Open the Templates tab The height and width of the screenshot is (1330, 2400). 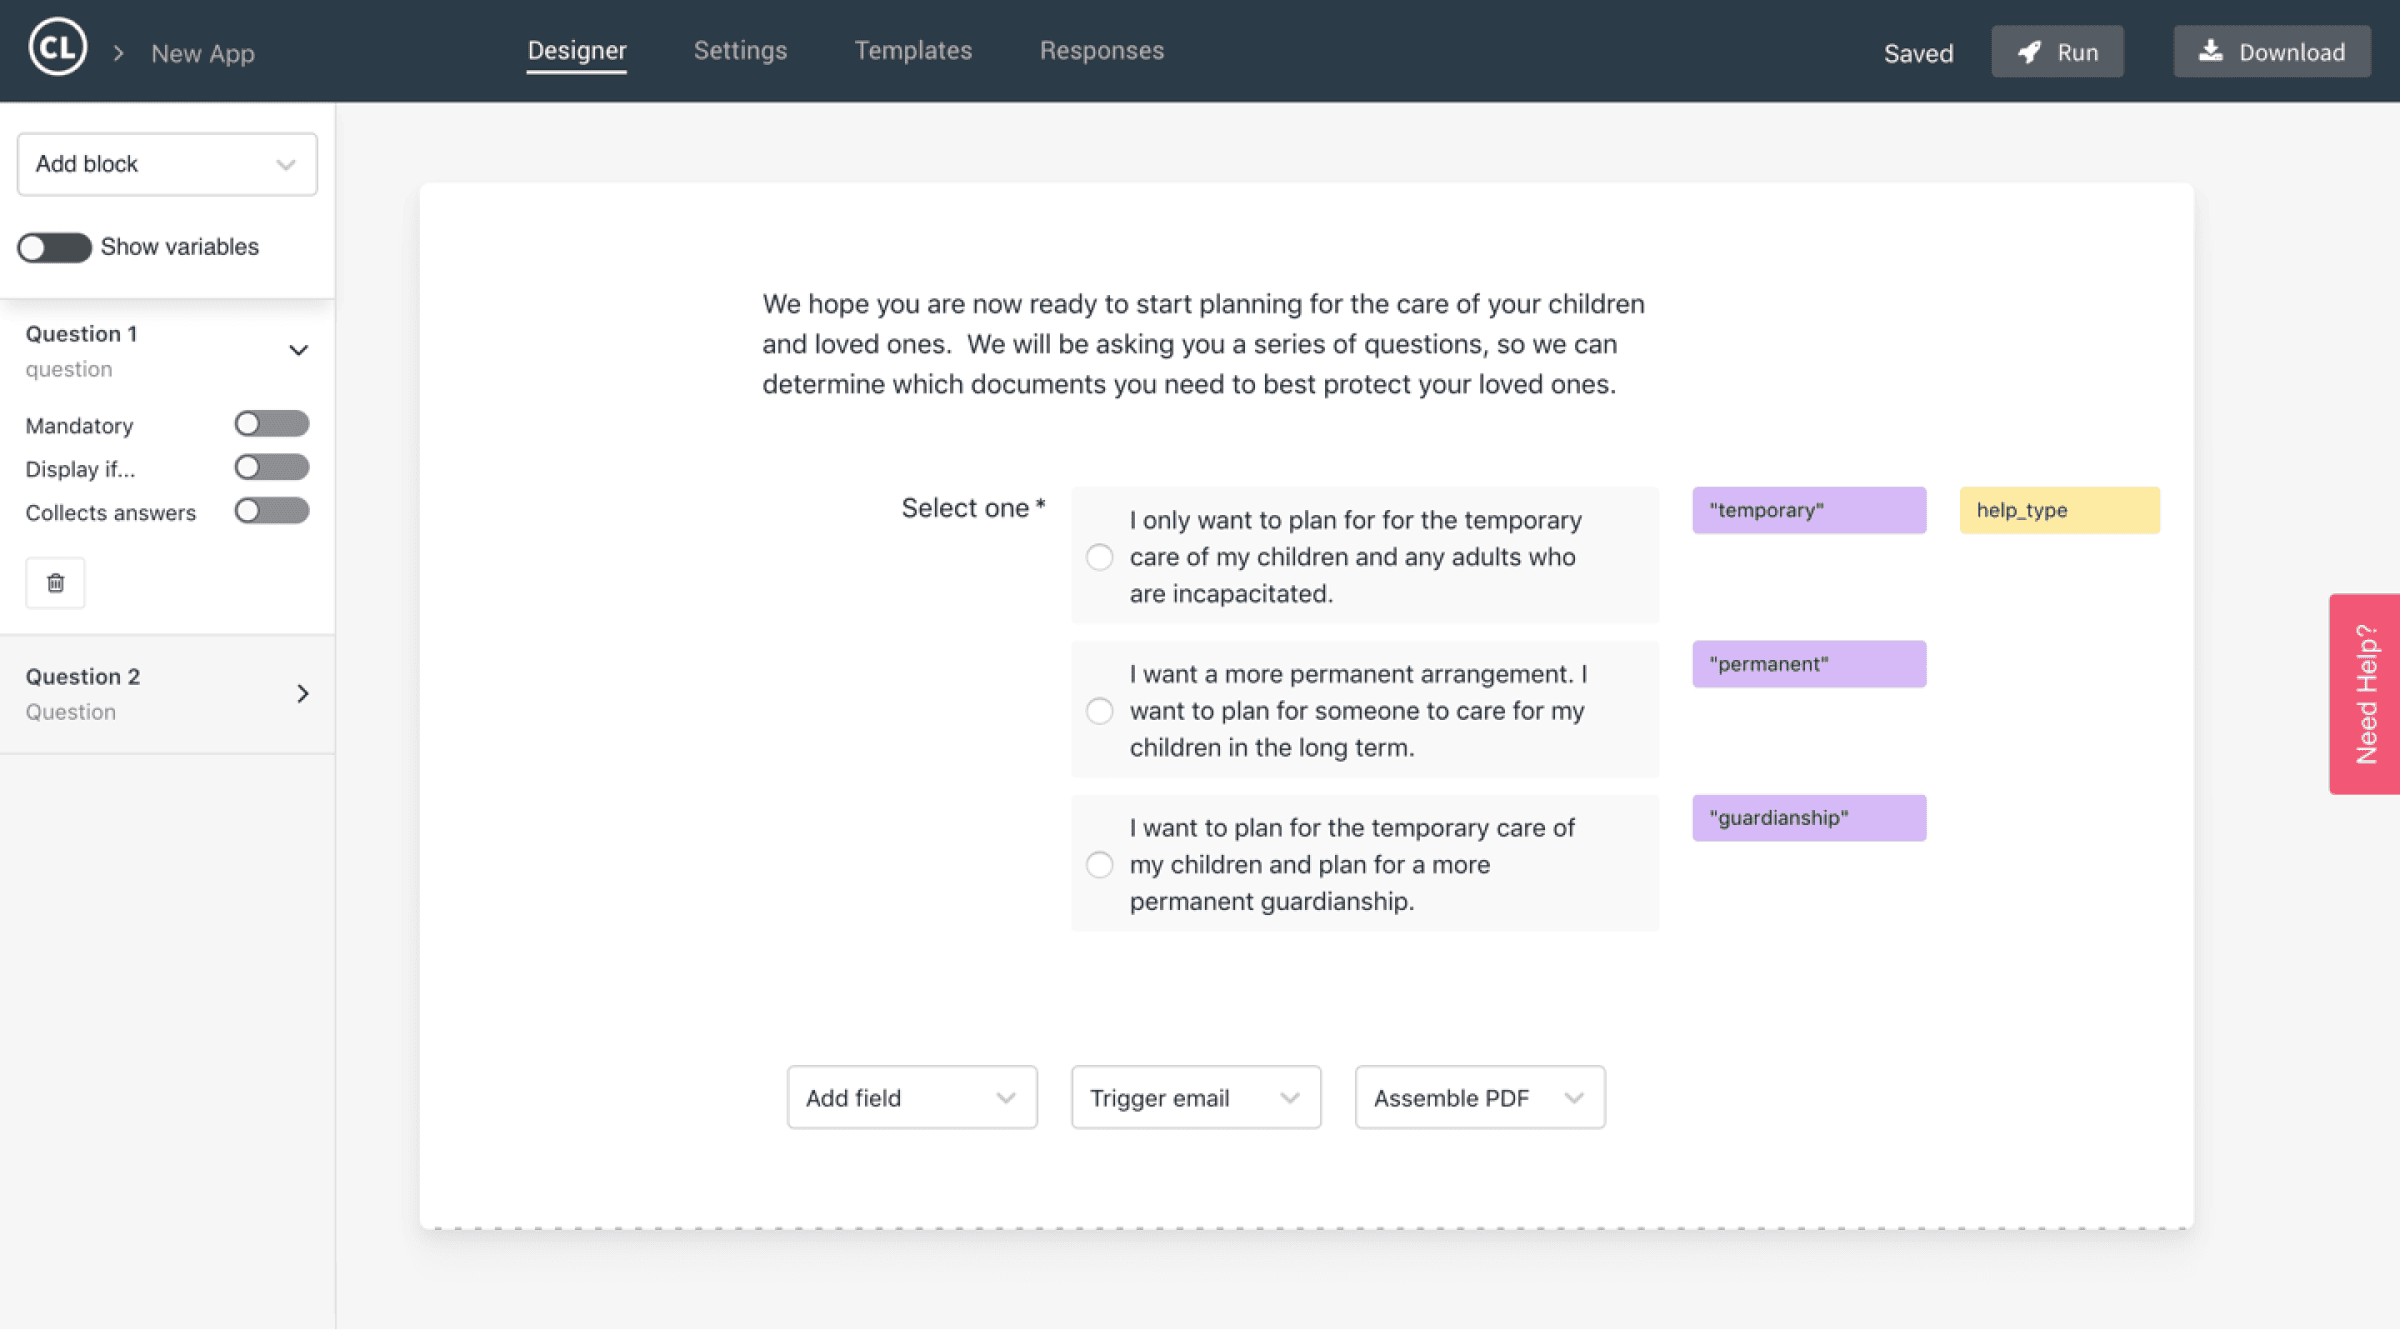pyautogui.click(x=913, y=50)
